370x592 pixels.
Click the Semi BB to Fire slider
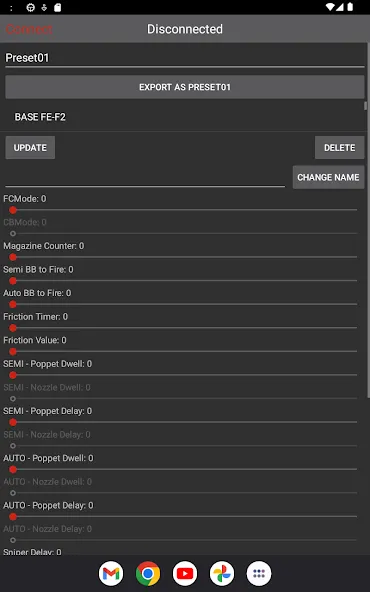181,281
